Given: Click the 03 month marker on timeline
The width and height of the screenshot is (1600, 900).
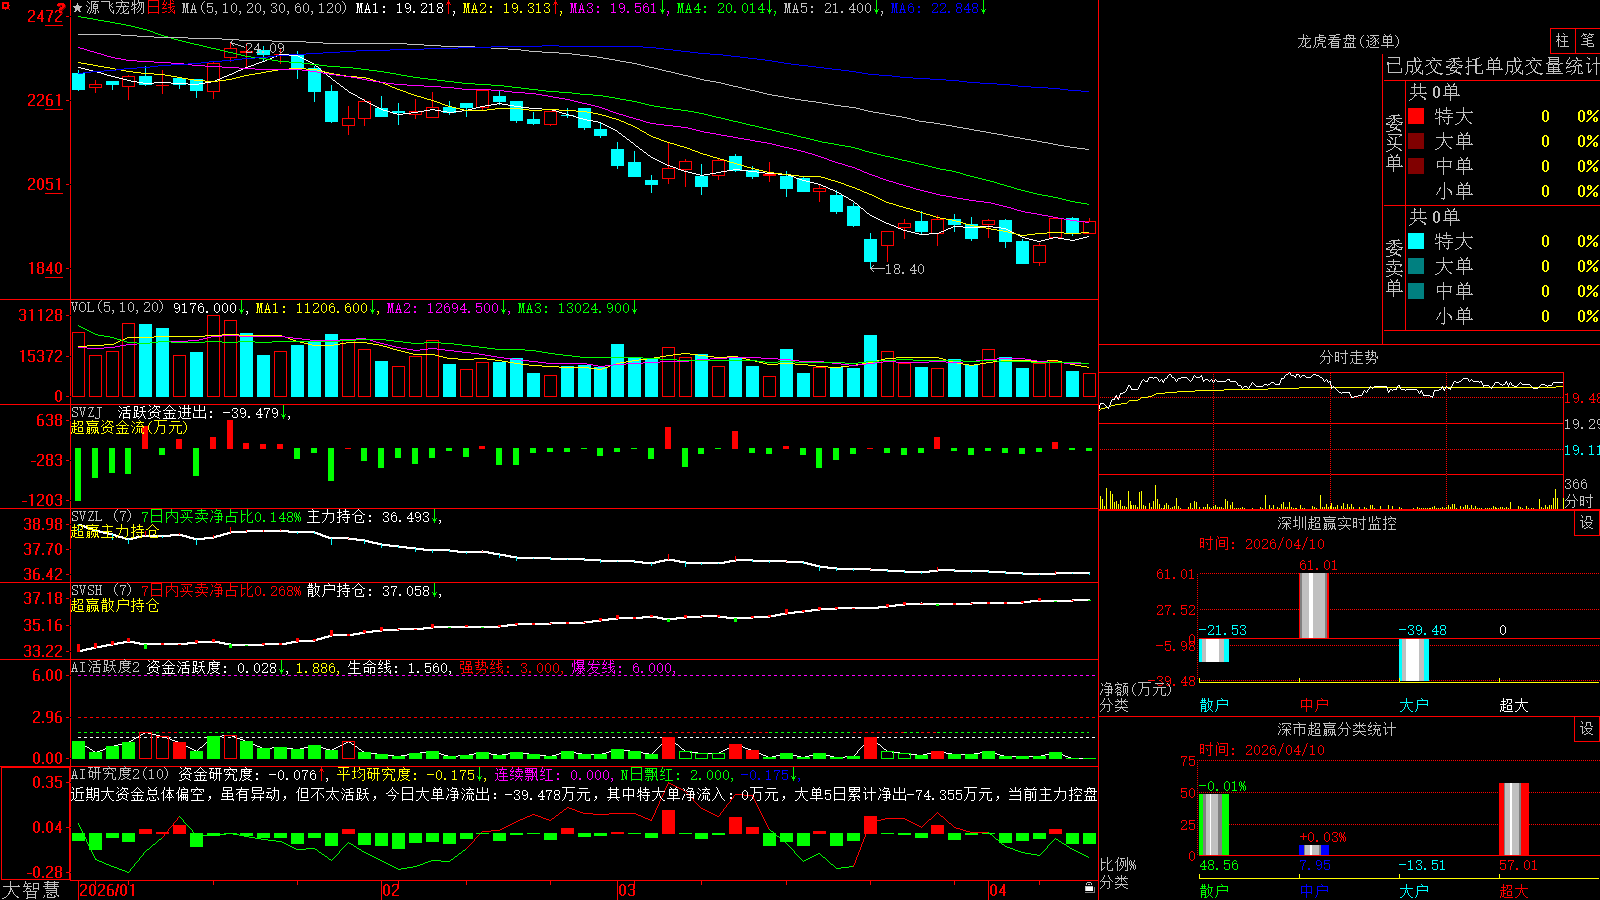Looking at the screenshot, I should pyautogui.click(x=627, y=890).
